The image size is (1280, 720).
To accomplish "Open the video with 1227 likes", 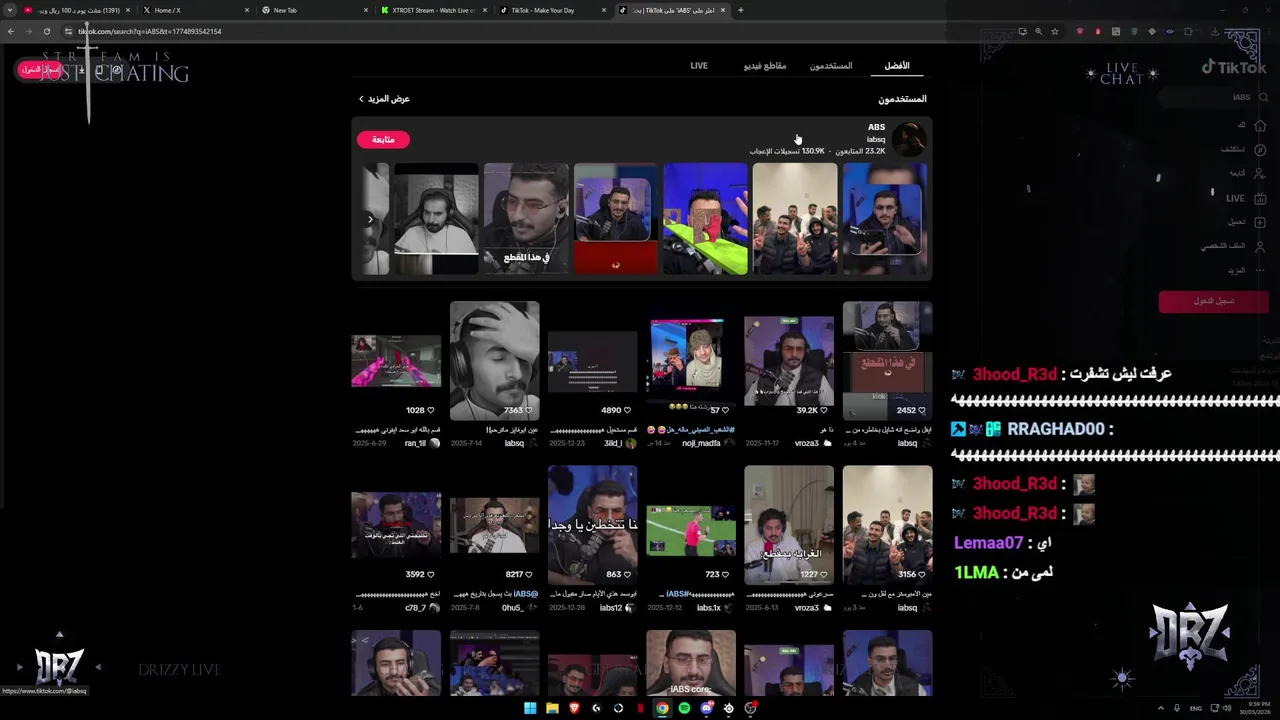I will 788,525.
